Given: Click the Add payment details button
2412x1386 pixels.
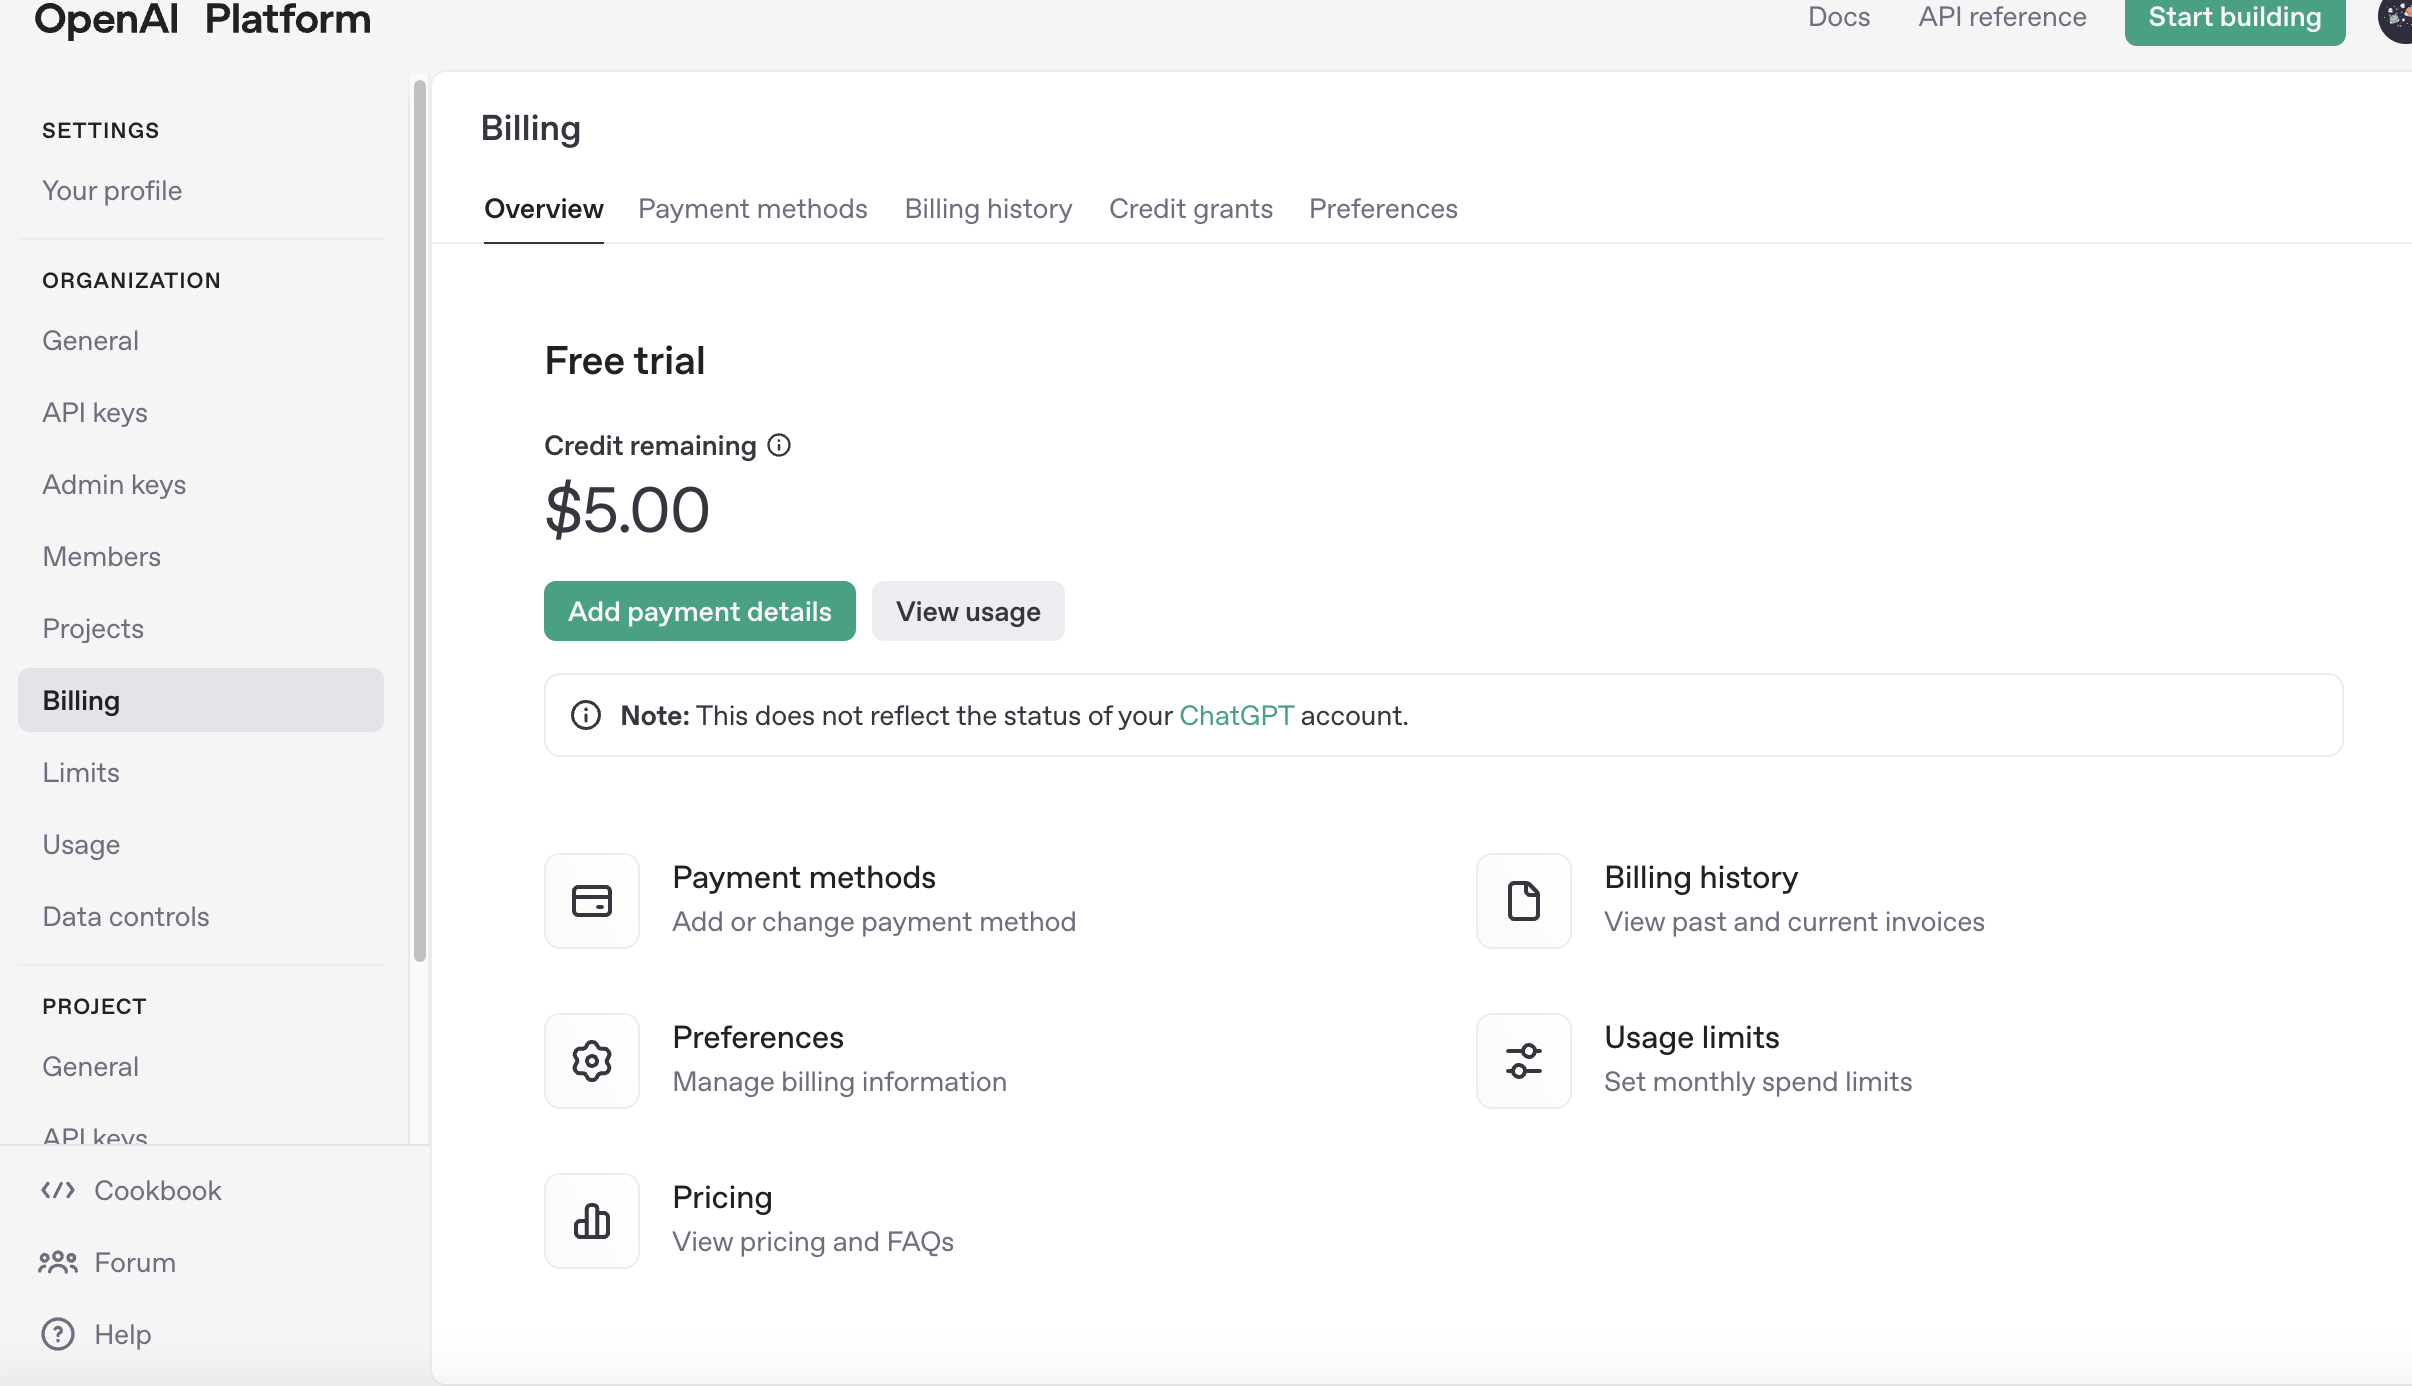Looking at the screenshot, I should (x=699, y=611).
